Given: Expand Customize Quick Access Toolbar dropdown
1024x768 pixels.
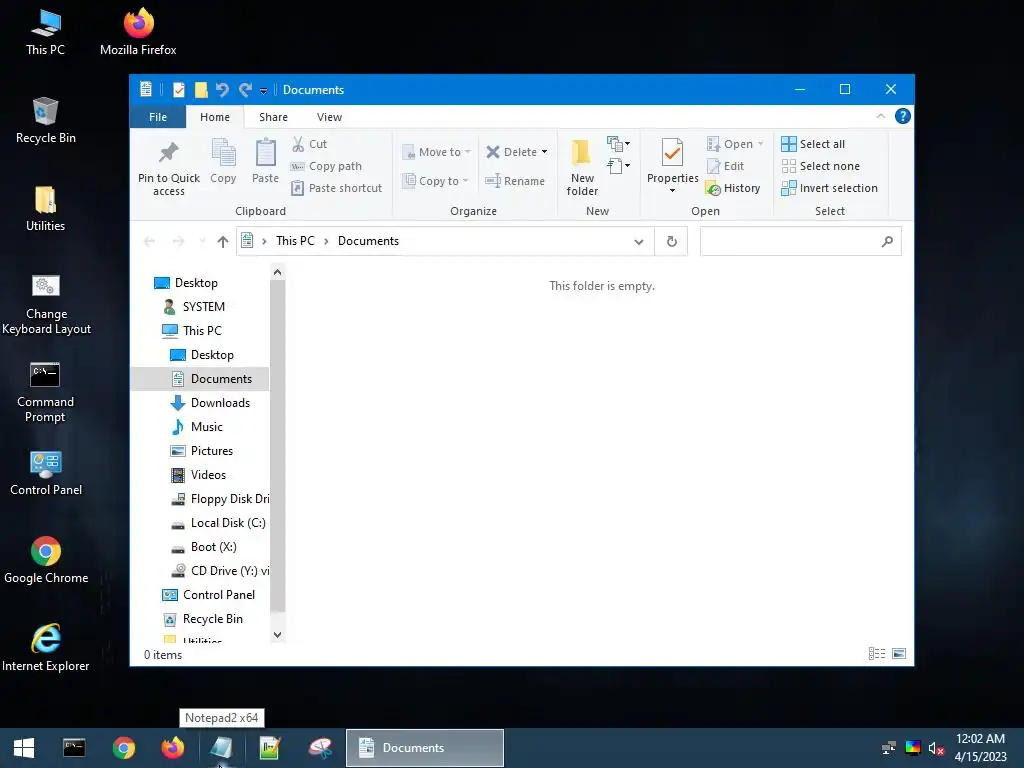Looking at the screenshot, I should [263, 90].
